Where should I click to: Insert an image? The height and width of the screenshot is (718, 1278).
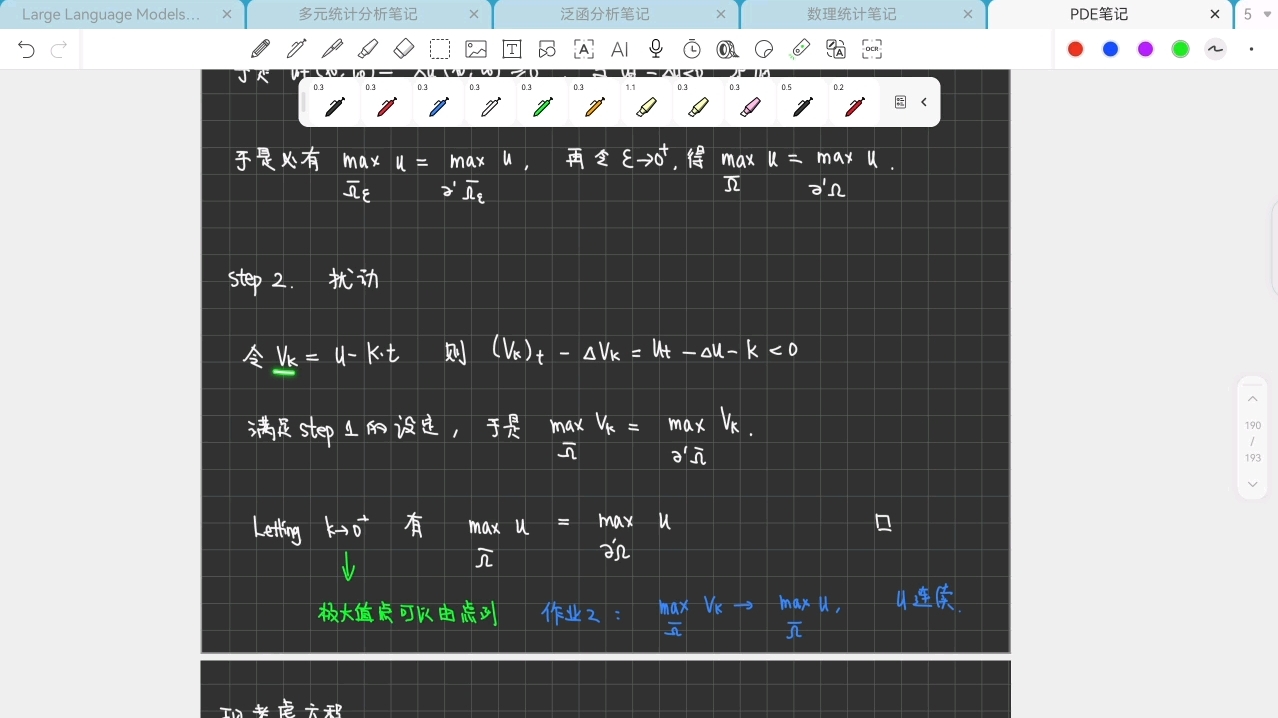tap(476, 49)
